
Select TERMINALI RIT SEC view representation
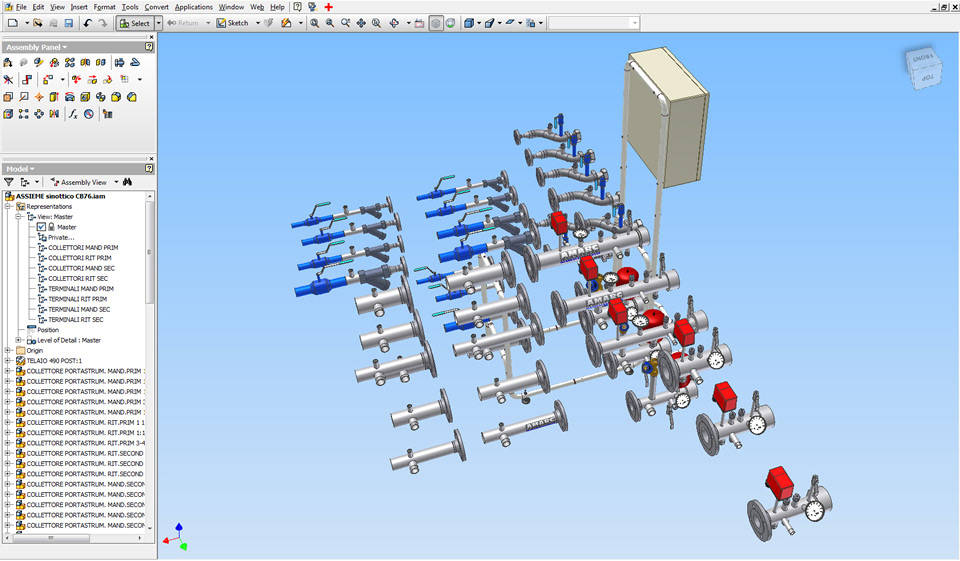click(x=75, y=320)
